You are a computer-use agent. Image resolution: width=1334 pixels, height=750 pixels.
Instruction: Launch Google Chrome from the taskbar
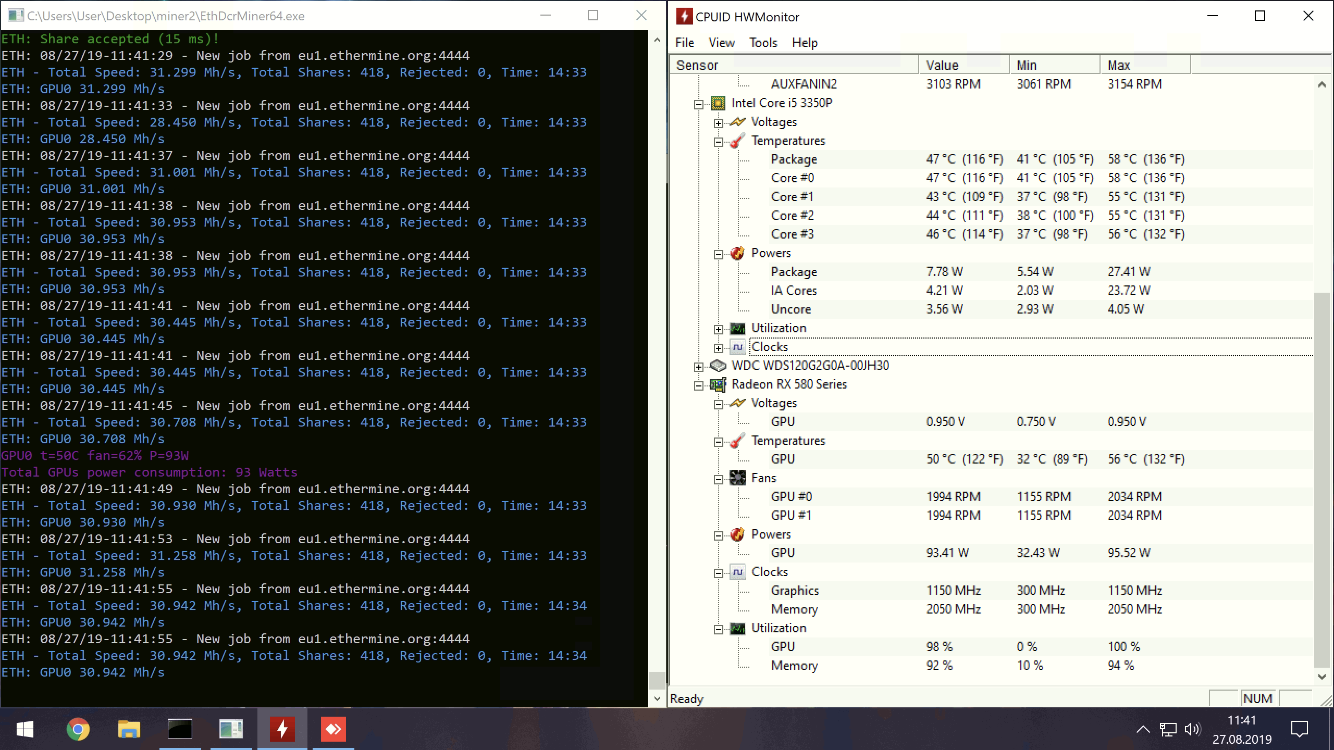click(78, 729)
